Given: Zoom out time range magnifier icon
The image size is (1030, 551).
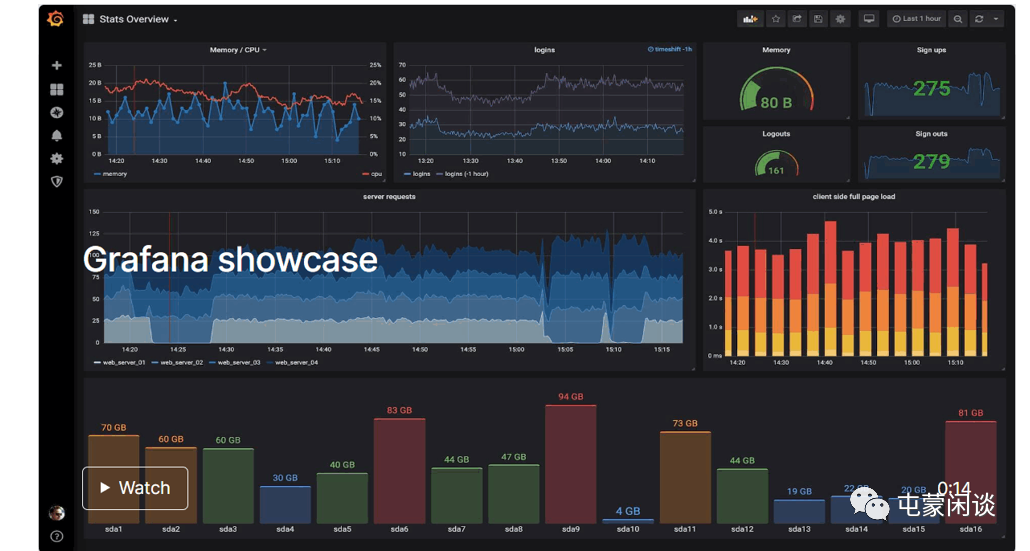Looking at the screenshot, I should 958,19.
